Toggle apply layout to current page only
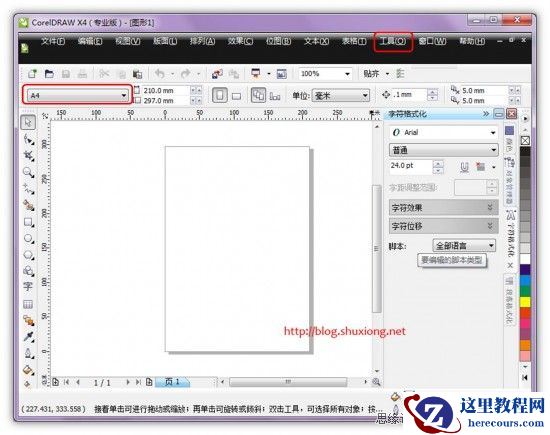Screen dimensions: 550x435 tap(275, 96)
